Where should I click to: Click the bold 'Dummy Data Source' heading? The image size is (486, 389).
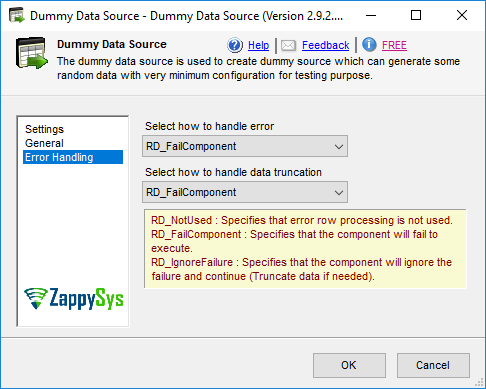(112, 44)
